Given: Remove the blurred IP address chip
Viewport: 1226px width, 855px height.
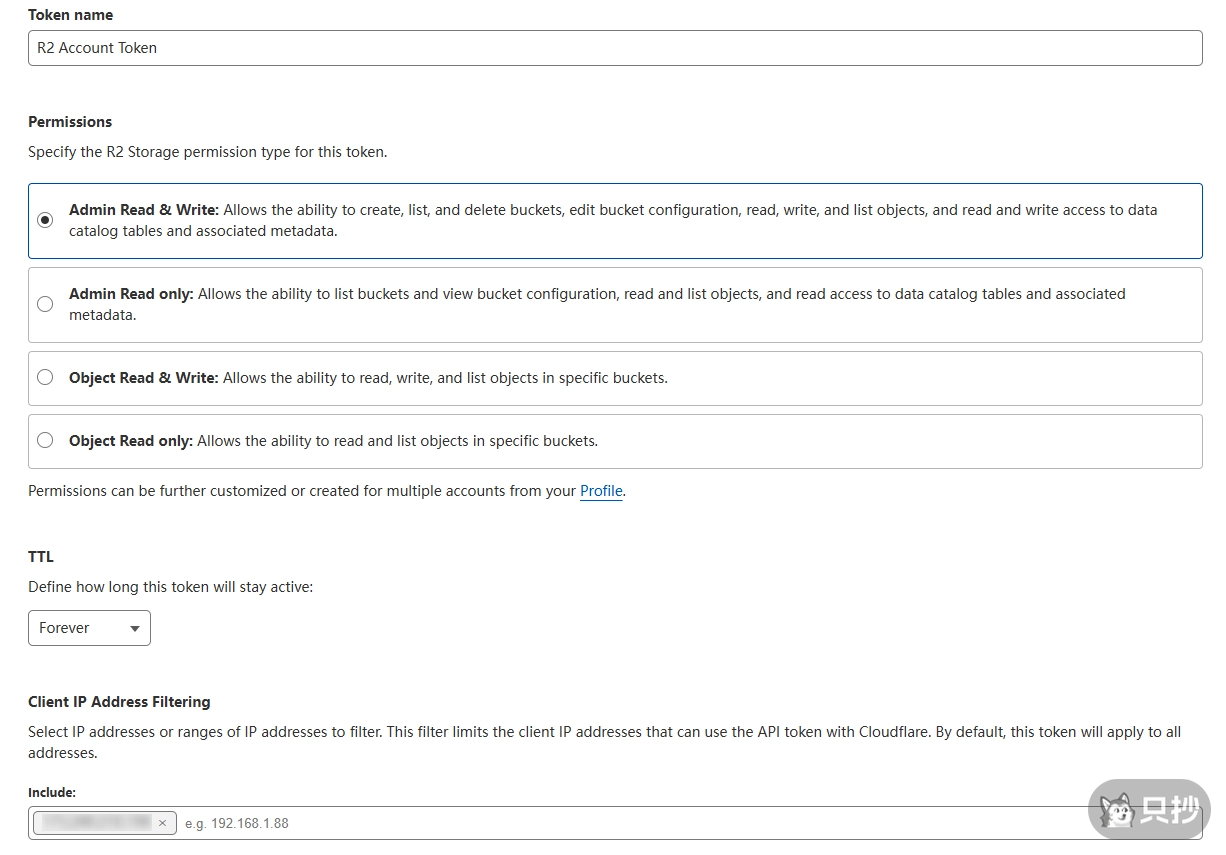Looking at the screenshot, I should [x=162, y=823].
